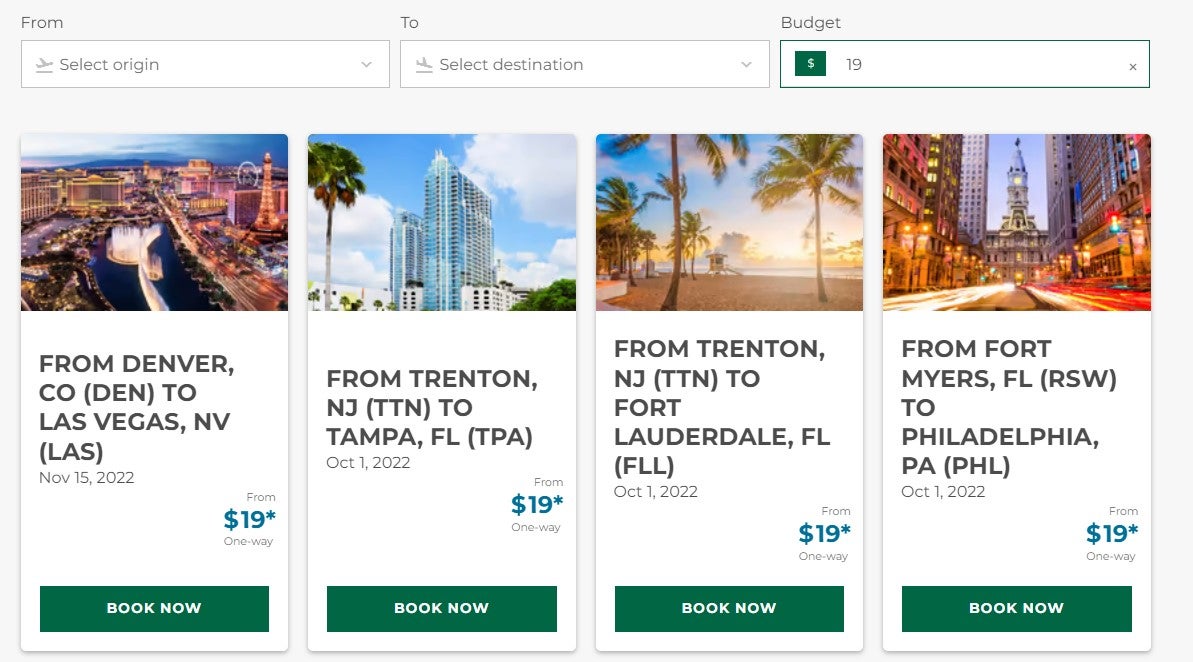Screen dimensions: 1193x662
Task: Click the Tampa skyline photo on second deal card
Action: point(441,221)
